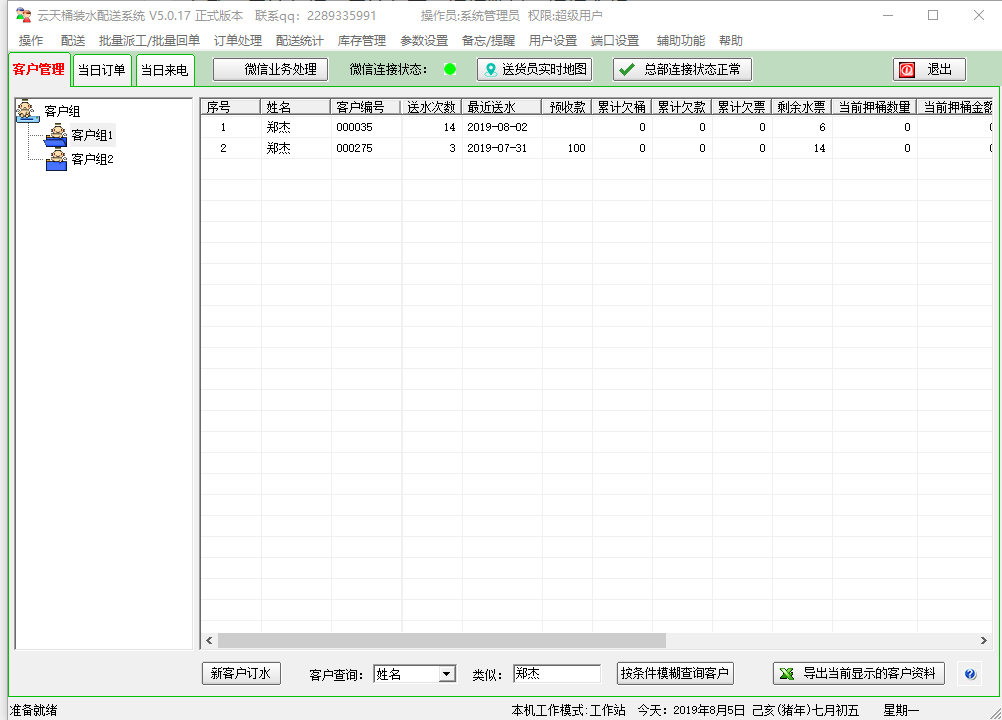Run 按条件模糊查询客户 search
This screenshot has width=1002, height=720.
(x=675, y=673)
